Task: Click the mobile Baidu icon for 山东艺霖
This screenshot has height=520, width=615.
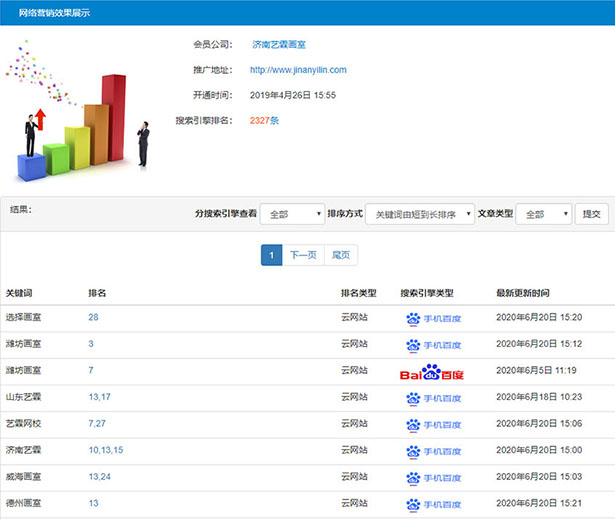Action: 433,397
